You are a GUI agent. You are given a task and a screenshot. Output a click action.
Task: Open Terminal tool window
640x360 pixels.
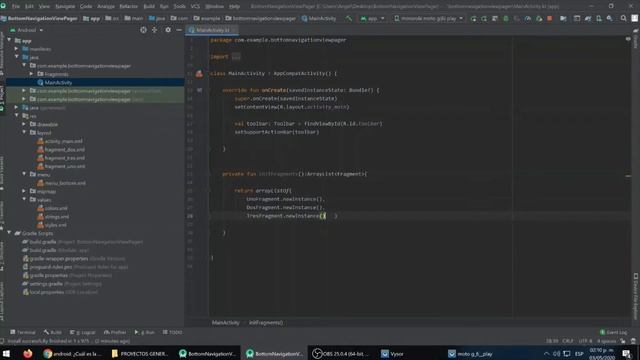pyautogui.click(x=23, y=332)
